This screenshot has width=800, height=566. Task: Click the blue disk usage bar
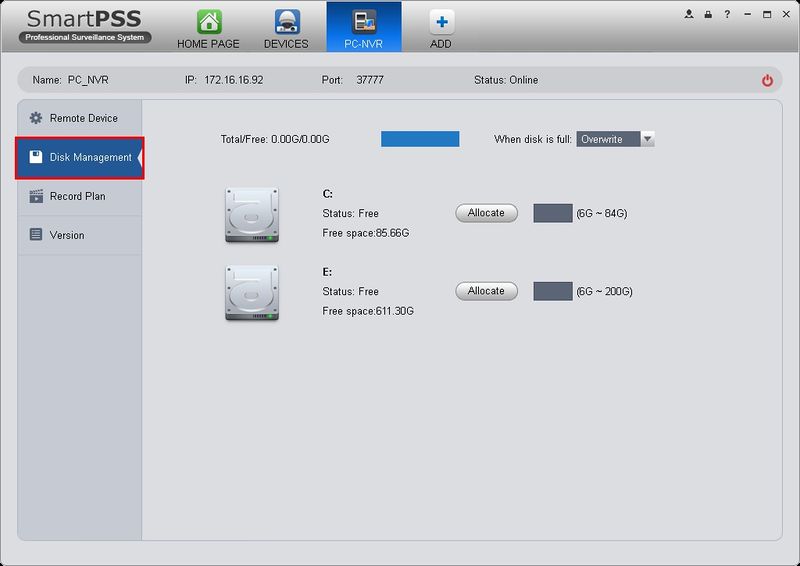(x=420, y=139)
